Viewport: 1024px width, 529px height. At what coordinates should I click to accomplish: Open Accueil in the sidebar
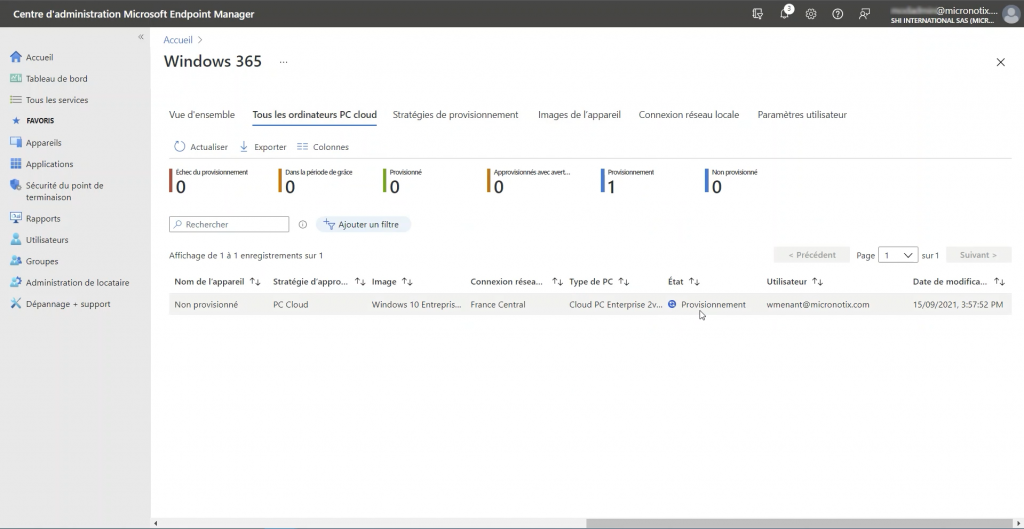(x=39, y=57)
